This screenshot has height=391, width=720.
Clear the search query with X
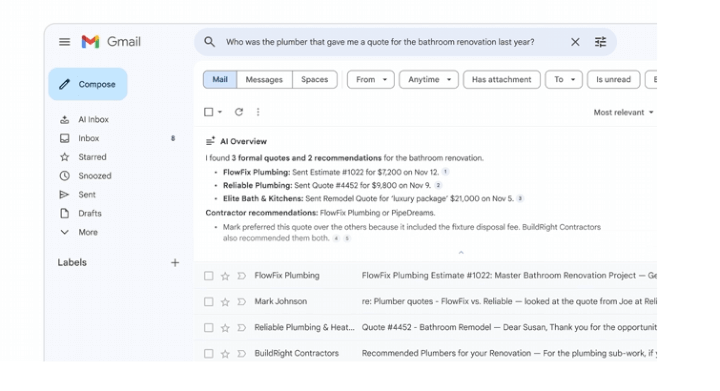point(575,42)
